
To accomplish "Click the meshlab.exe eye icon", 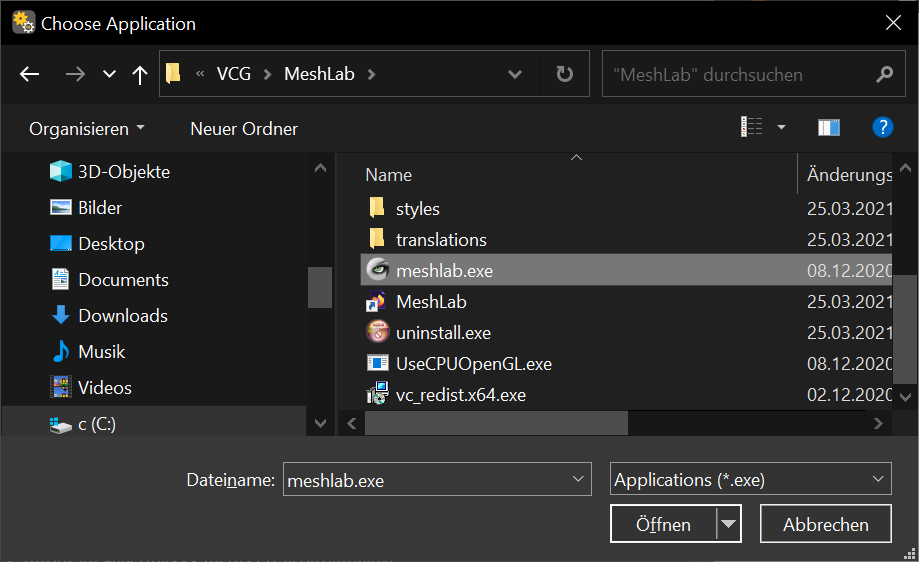I will 377,270.
